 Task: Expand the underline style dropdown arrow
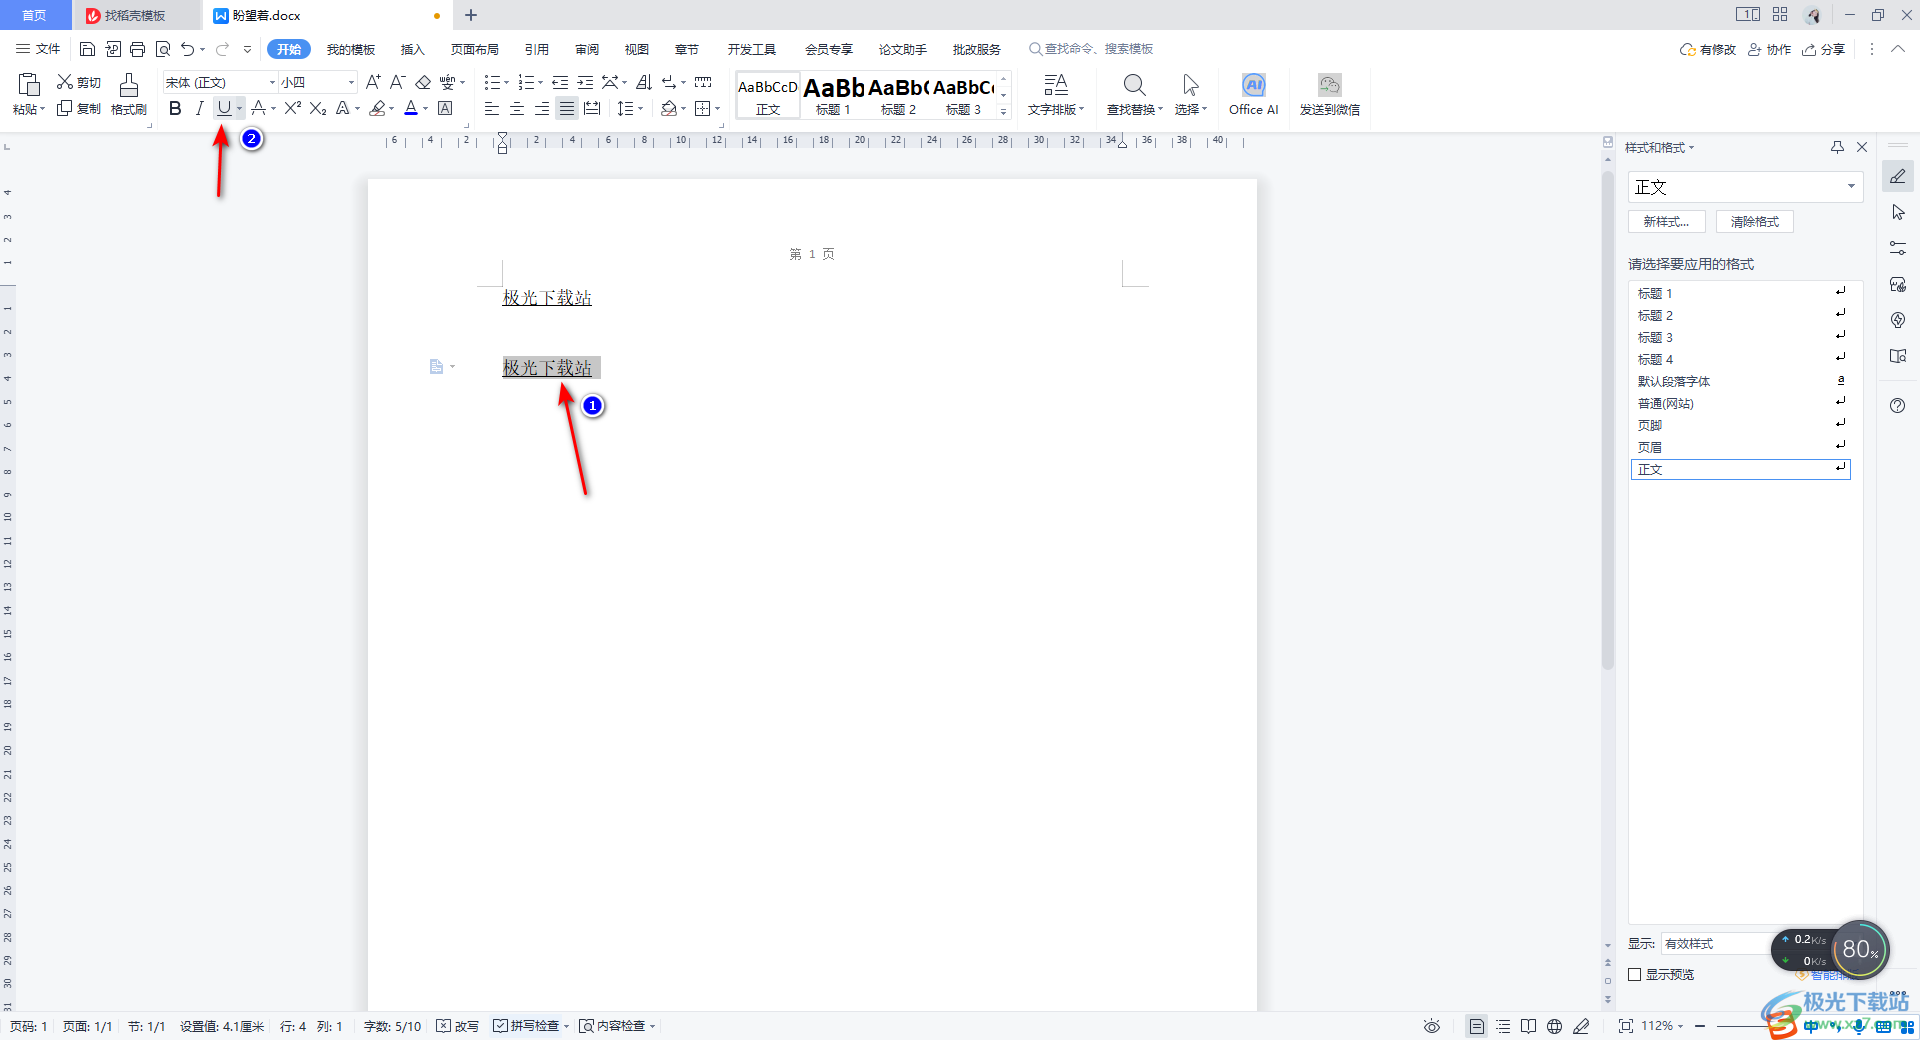(x=239, y=108)
